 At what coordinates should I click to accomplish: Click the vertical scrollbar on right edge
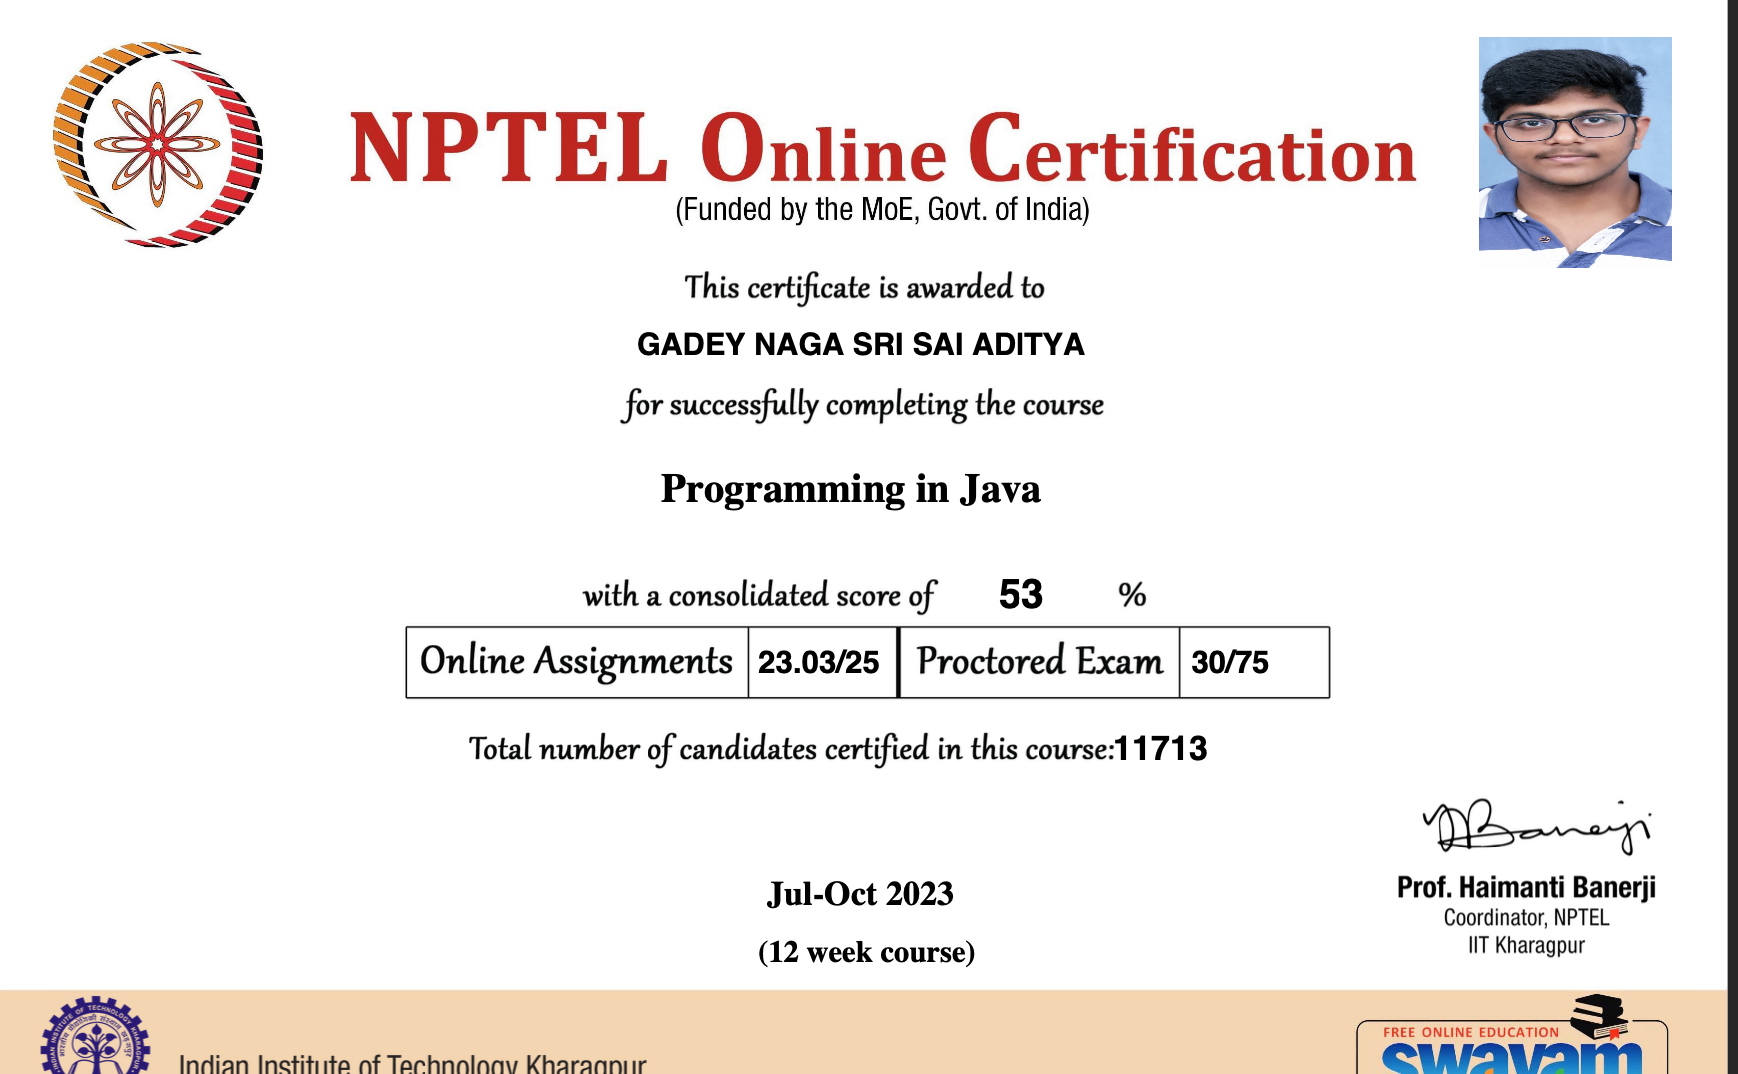click(x=1733, y=537)
